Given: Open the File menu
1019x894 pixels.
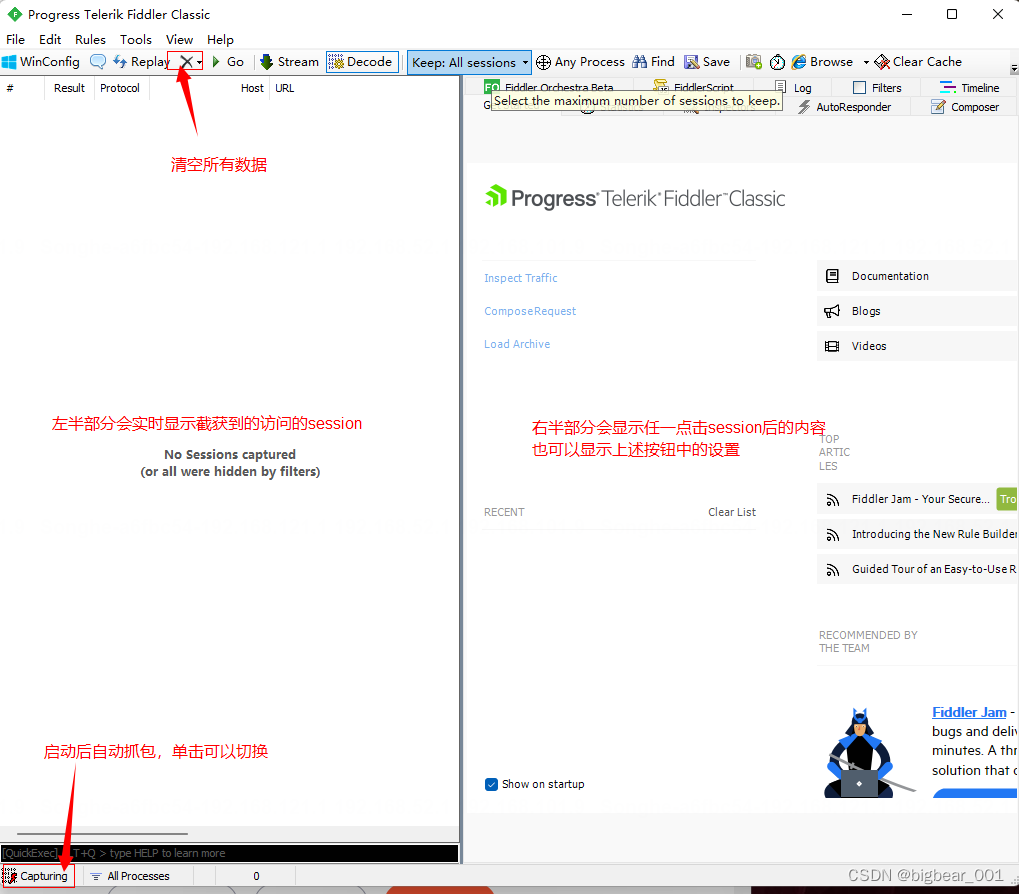Looking at the screenshot, I should 15,40.
